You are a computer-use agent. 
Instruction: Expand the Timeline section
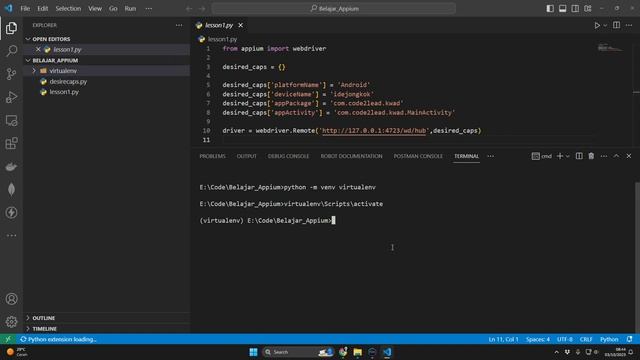click(x=107, y=329)
